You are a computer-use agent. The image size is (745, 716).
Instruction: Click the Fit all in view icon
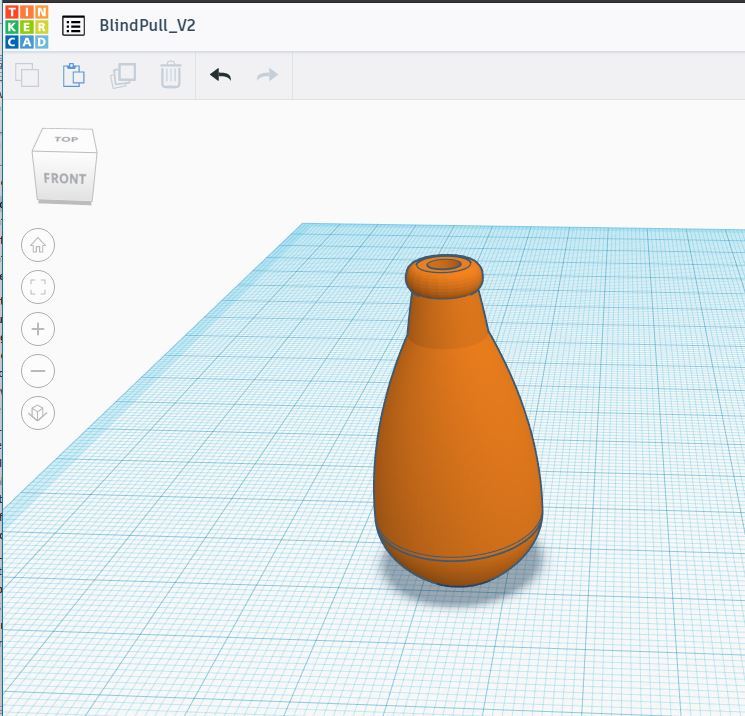[38, 287]
